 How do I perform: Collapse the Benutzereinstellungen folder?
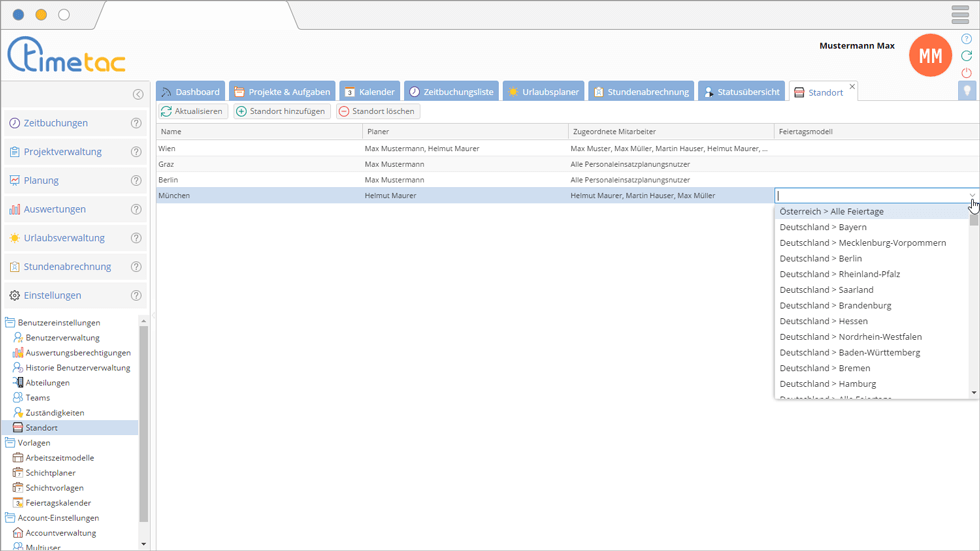point(10,323)
